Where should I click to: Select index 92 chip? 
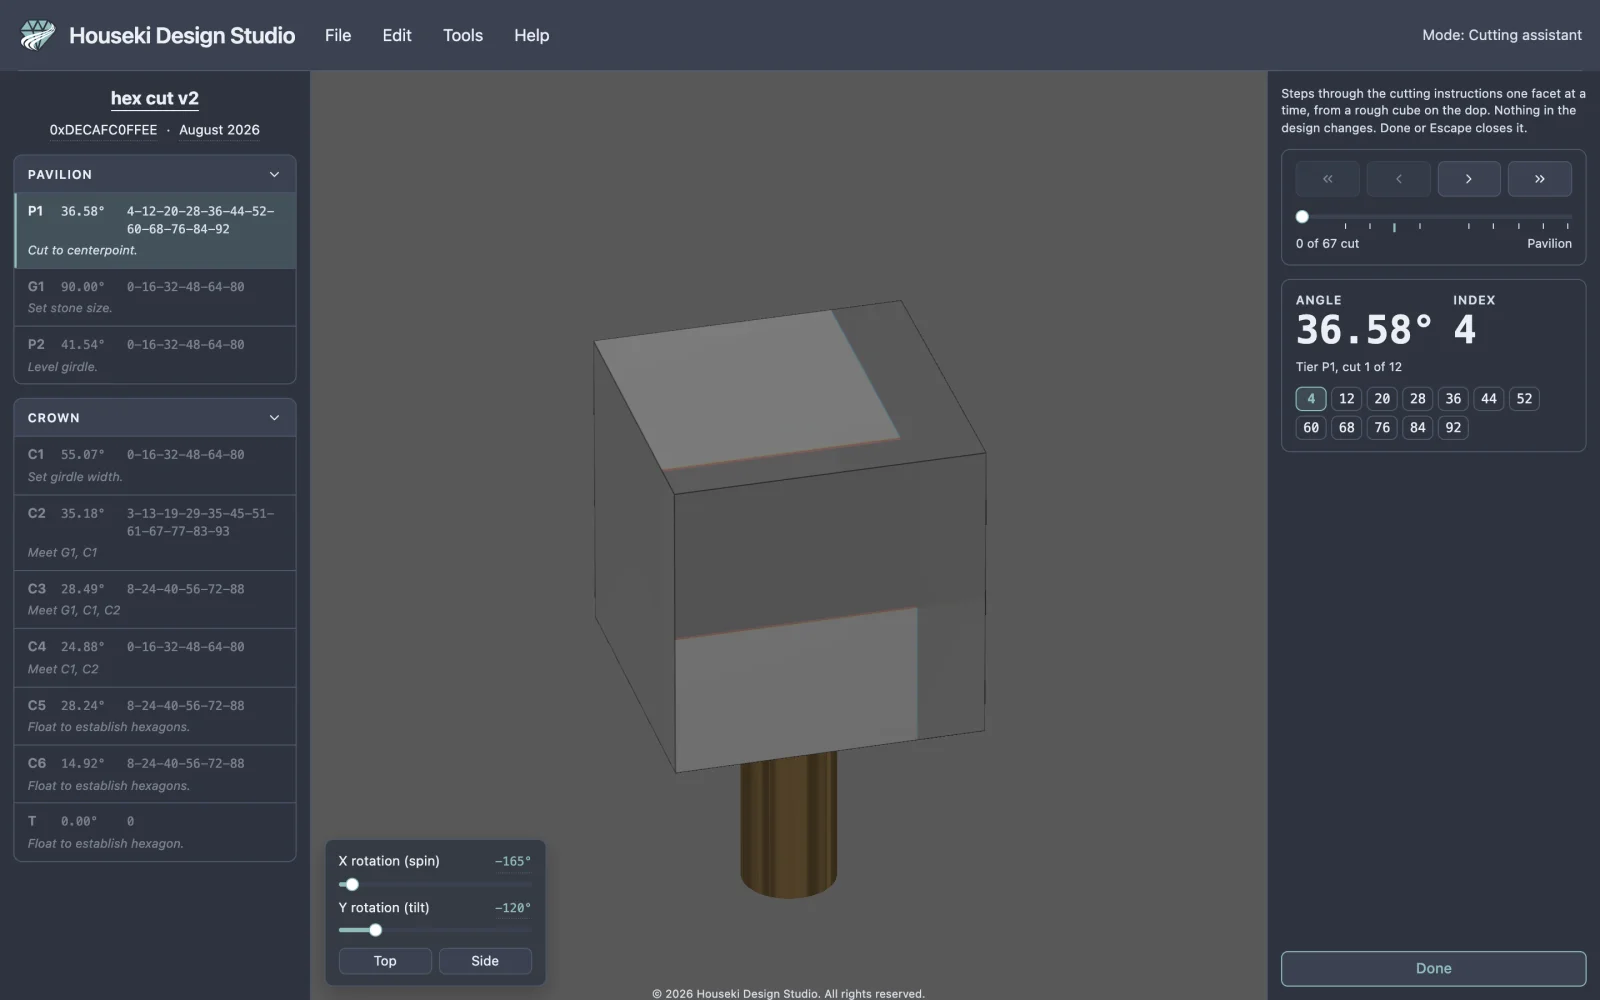point(1453,428)
